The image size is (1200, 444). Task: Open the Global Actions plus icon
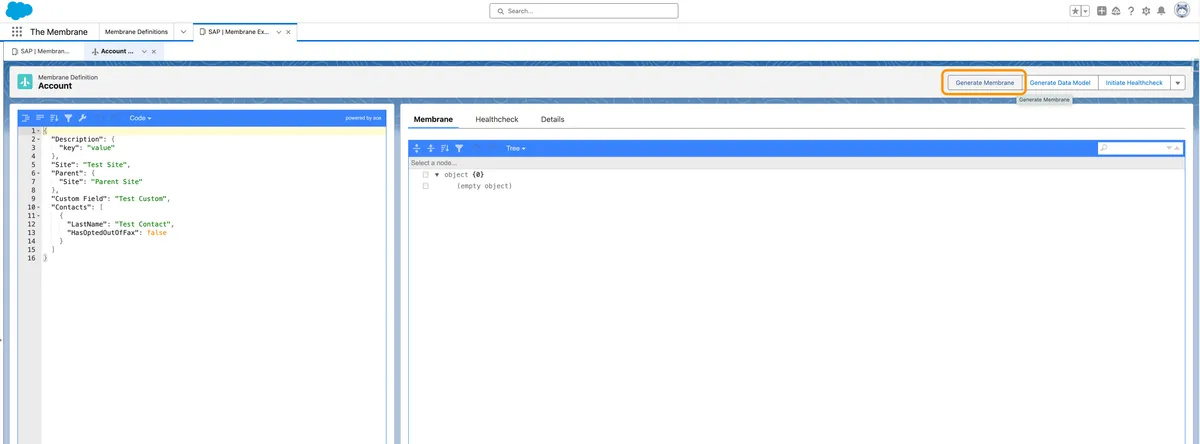point(1101,11)
